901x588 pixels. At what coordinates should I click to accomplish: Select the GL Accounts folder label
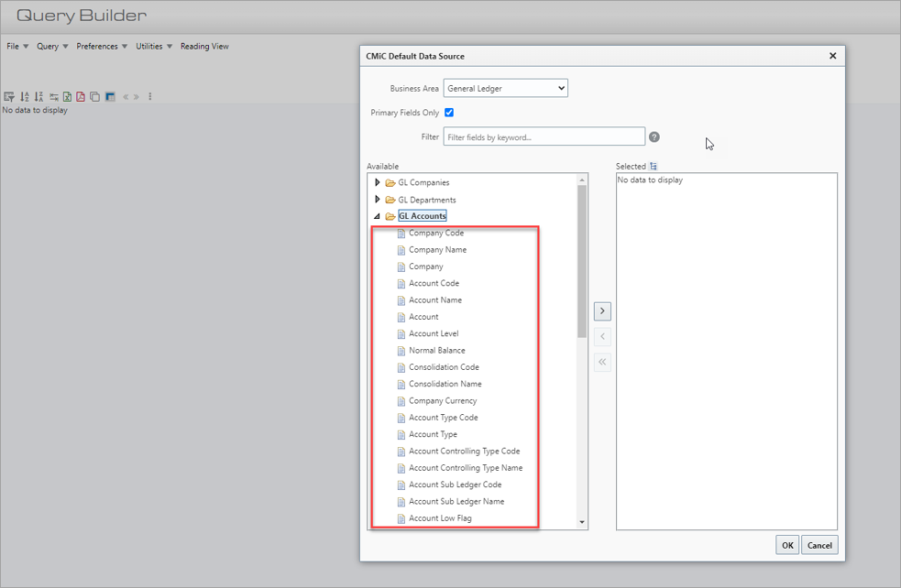(x=422, y=216)
